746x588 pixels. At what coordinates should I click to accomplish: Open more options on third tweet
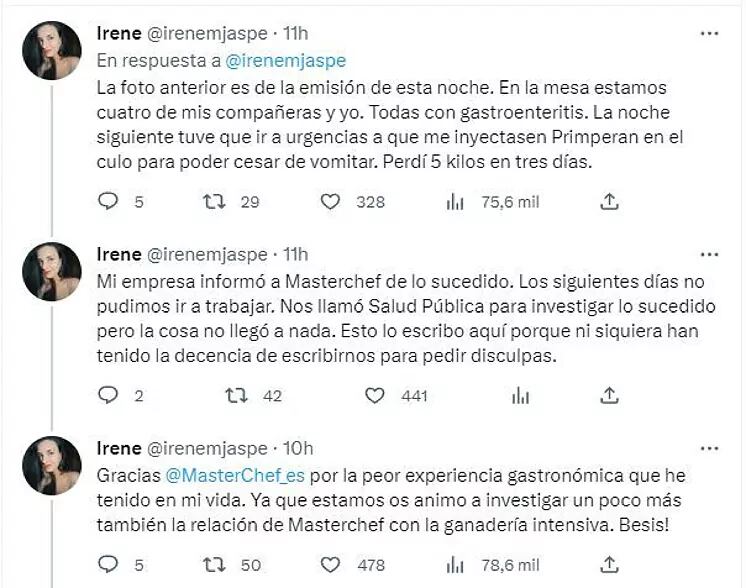[709, 448]
